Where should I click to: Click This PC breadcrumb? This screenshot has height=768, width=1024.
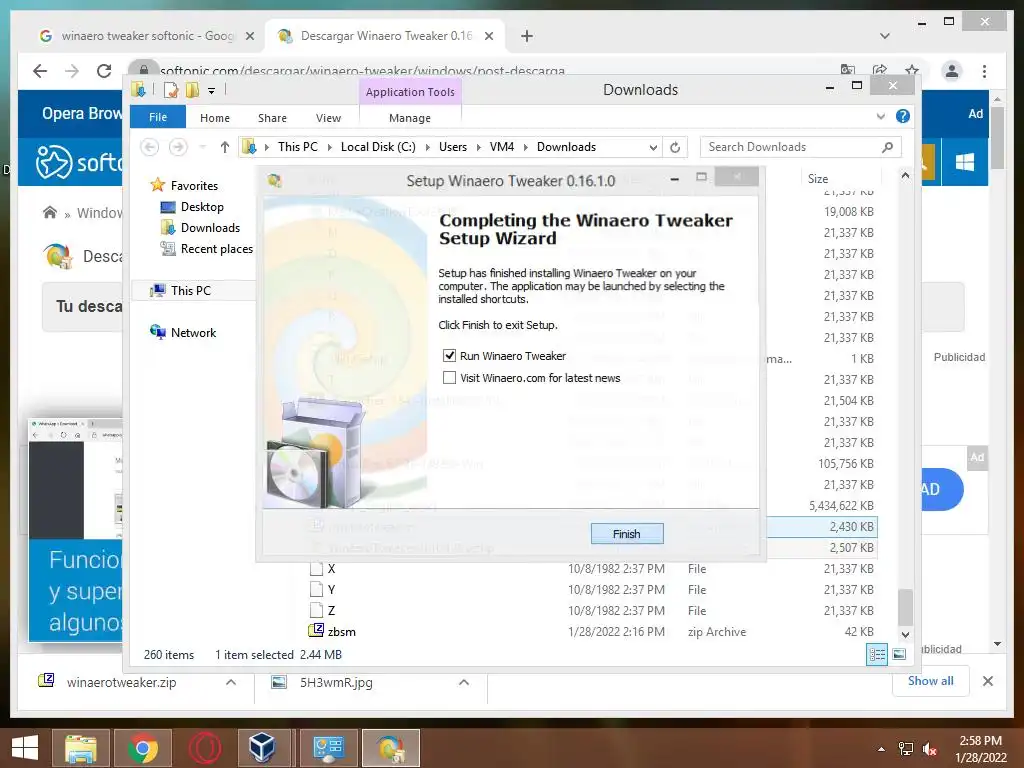pos(298,147)
